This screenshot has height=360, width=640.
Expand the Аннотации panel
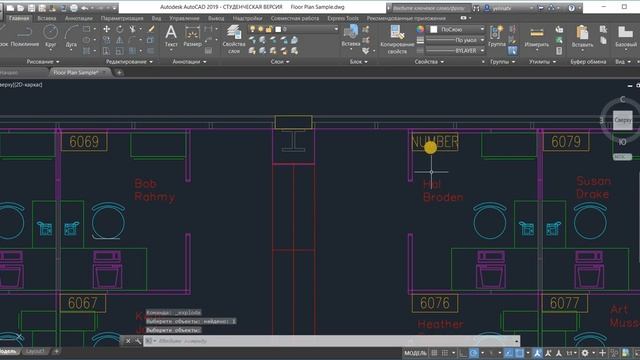[x=189, y=62]
